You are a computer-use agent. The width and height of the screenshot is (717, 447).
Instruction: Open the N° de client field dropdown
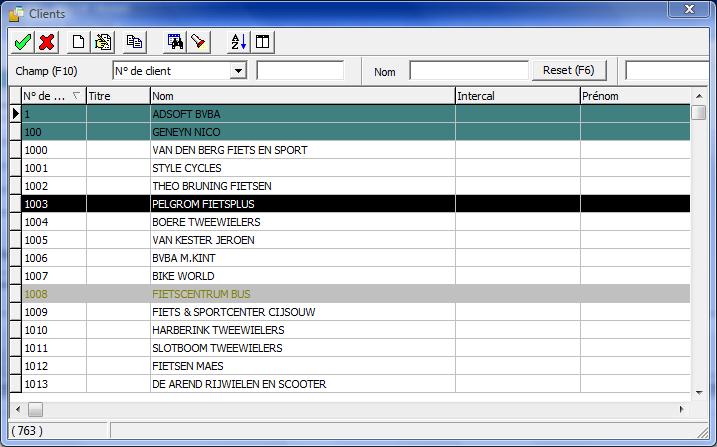pos(238,71)
